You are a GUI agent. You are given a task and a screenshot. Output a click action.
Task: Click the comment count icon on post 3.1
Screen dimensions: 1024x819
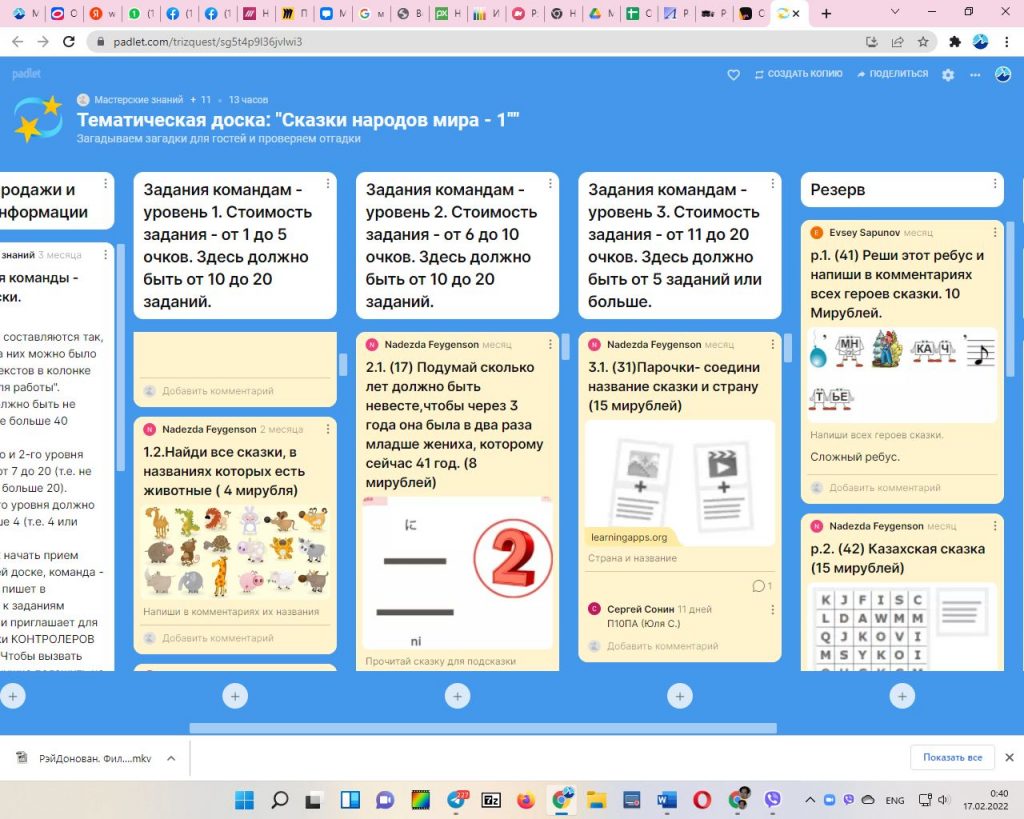[759, 585]
